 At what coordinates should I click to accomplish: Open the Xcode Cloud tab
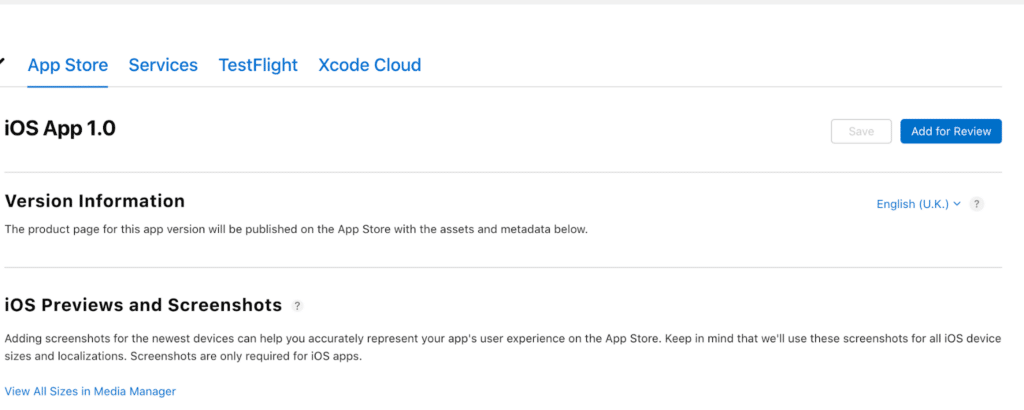pyautogui.click(x=370, y=65)
